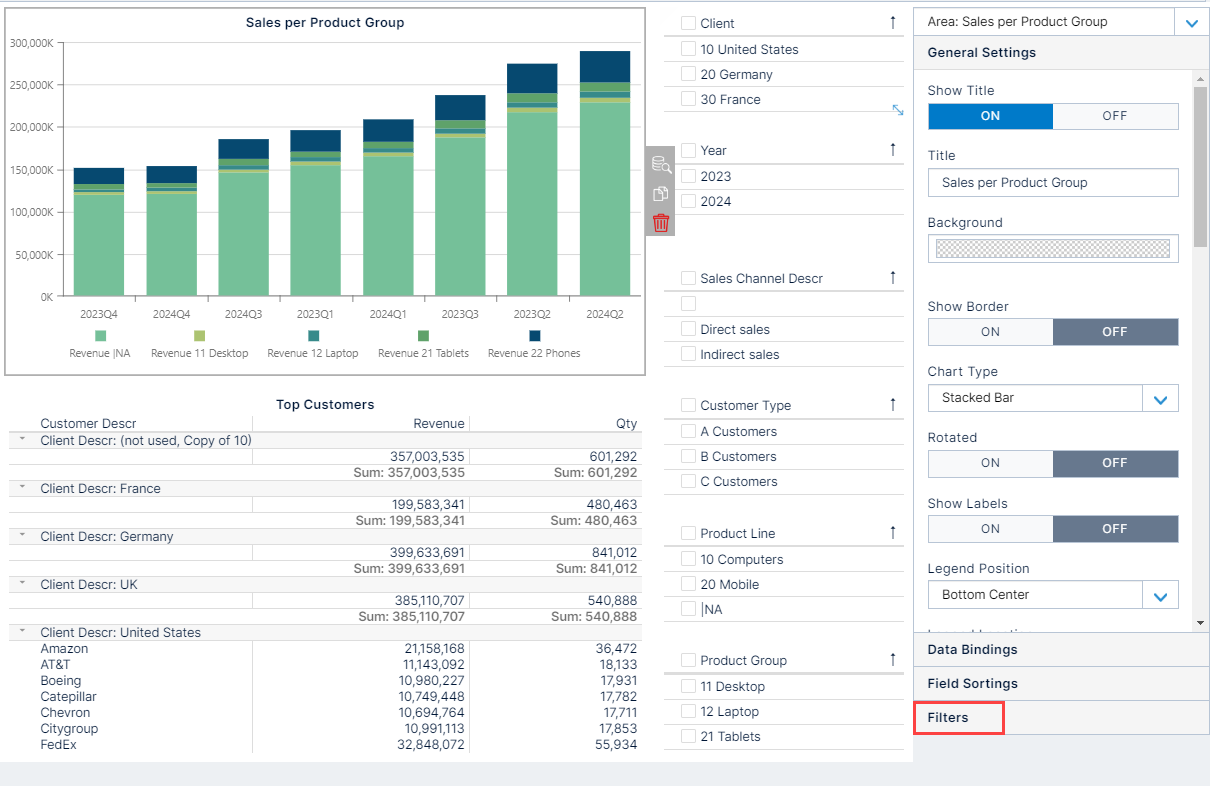Check the 20 Germany filter checkbox
This screenshot has height=786, width=1210.
tap(688, 74)
